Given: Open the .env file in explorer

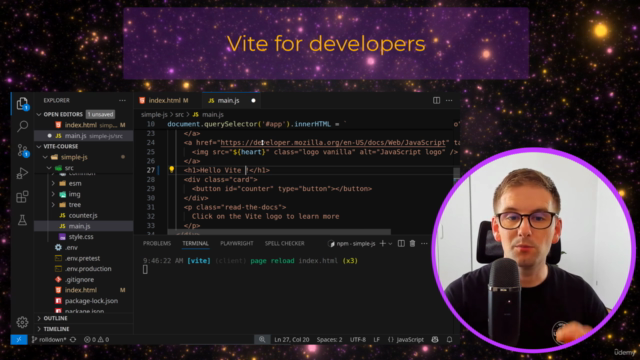Looking at the screenshot, I should tap(84, 247).
